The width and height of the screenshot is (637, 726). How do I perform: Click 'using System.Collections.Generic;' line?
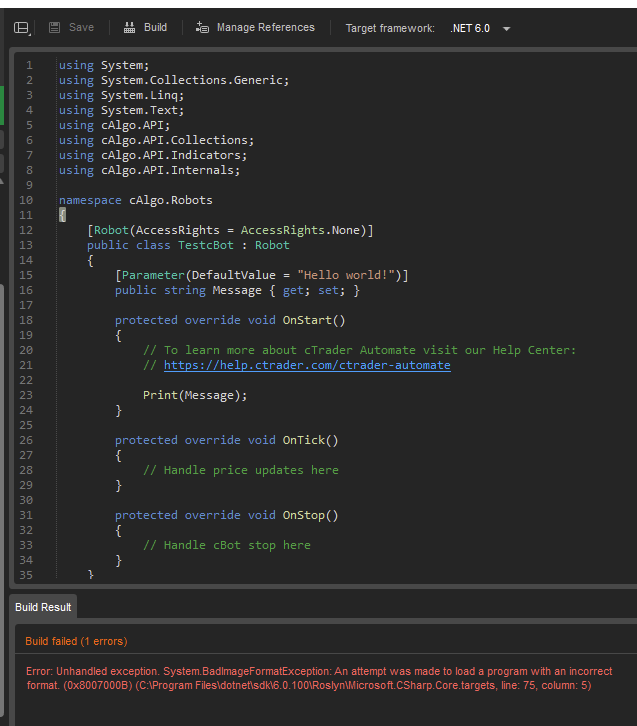point(174,81)
